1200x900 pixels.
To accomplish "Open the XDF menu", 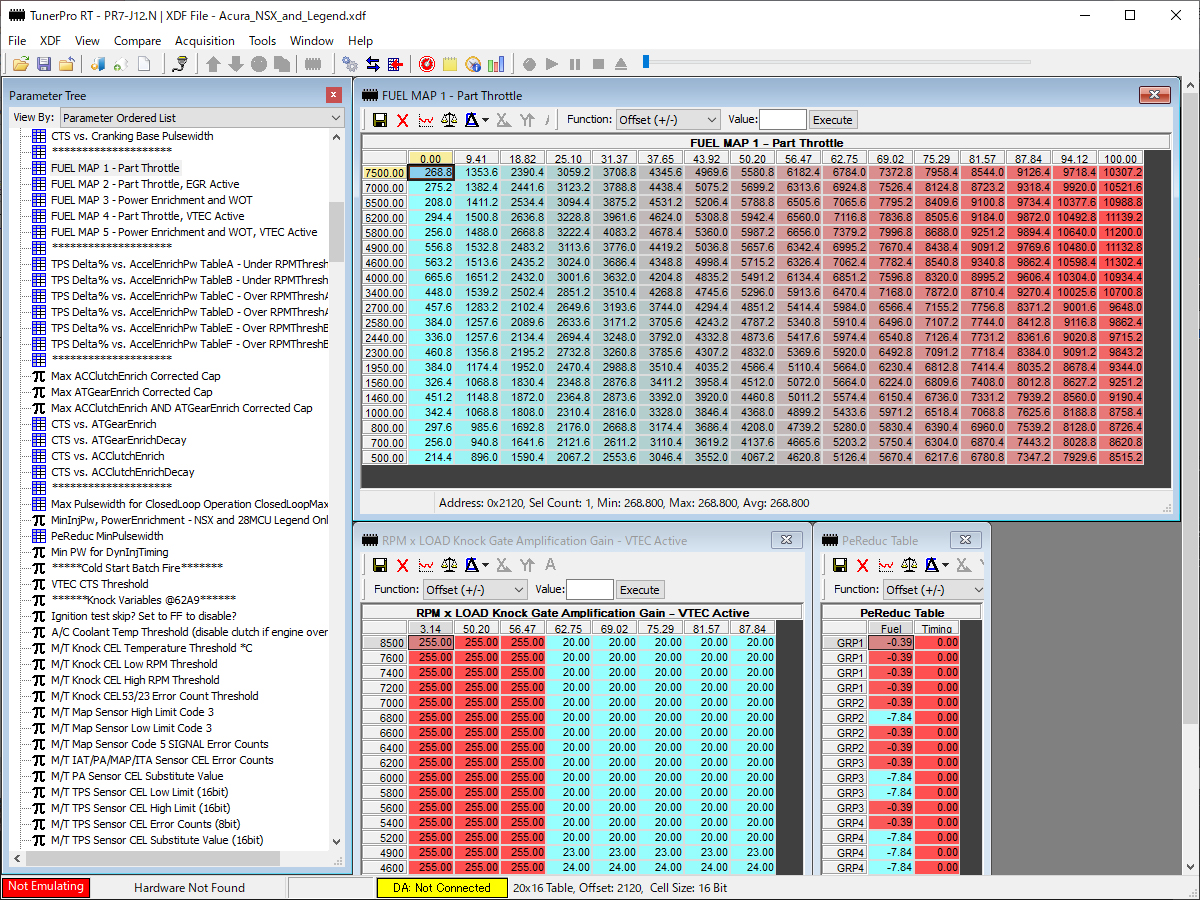I will pos(50,41).
